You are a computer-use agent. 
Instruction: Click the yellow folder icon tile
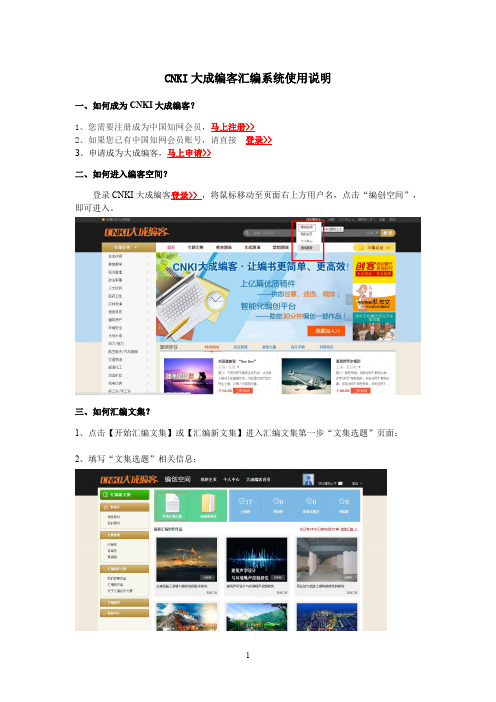pyautogui.click(x=208, y=506)
